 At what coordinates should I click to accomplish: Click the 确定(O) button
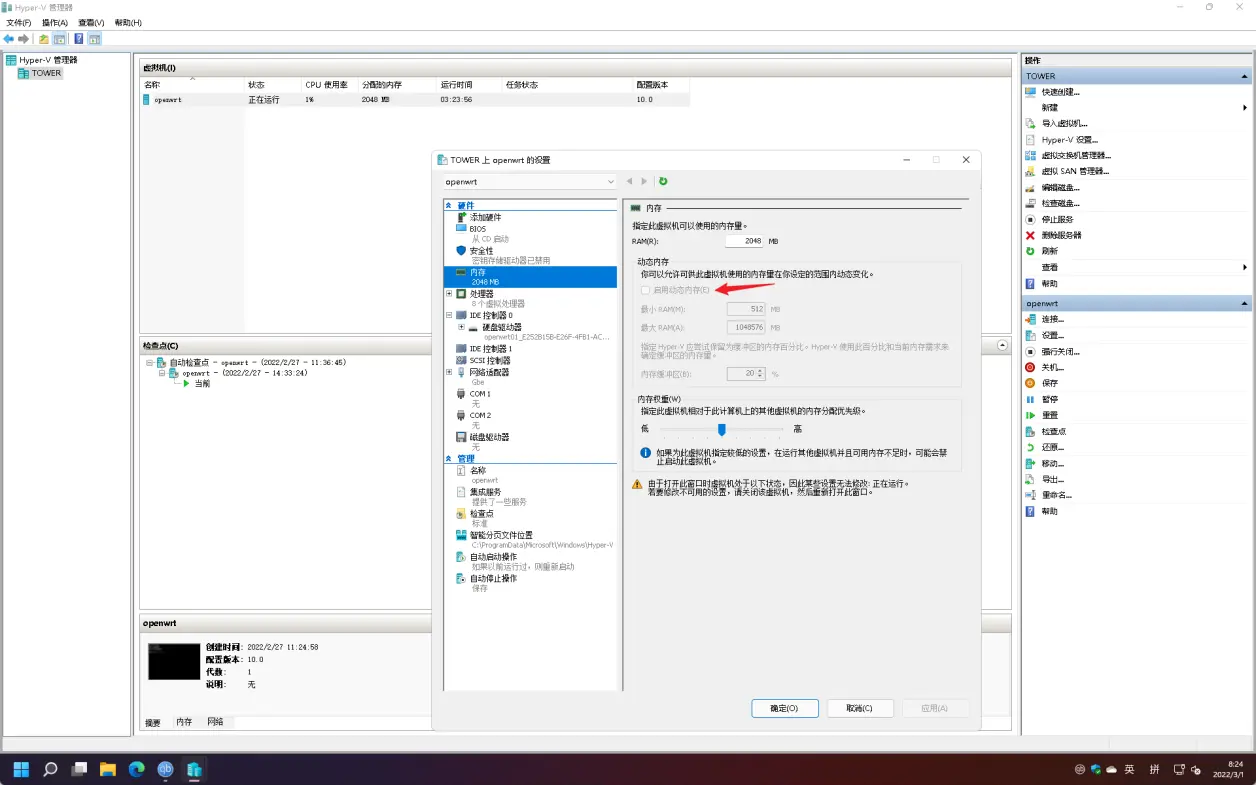[x=785, y=708]
